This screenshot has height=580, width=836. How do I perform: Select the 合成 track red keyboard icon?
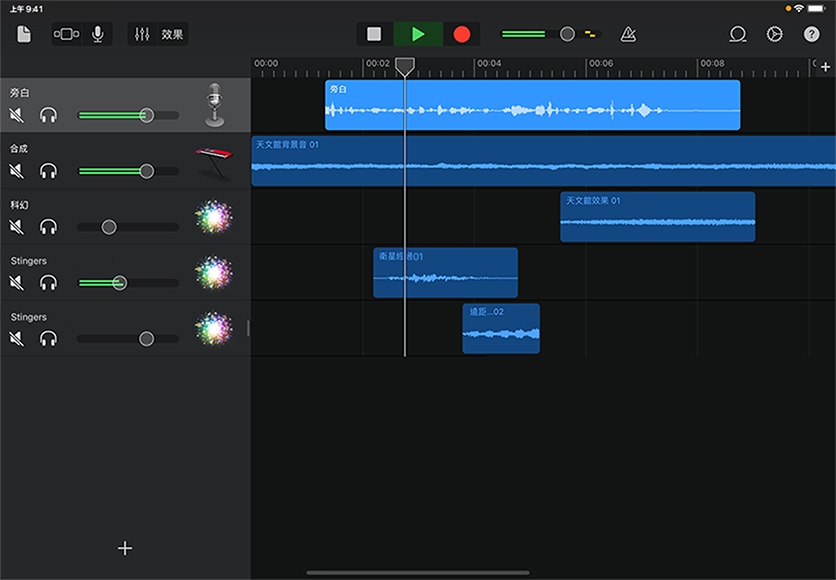[x=213, y=160]
